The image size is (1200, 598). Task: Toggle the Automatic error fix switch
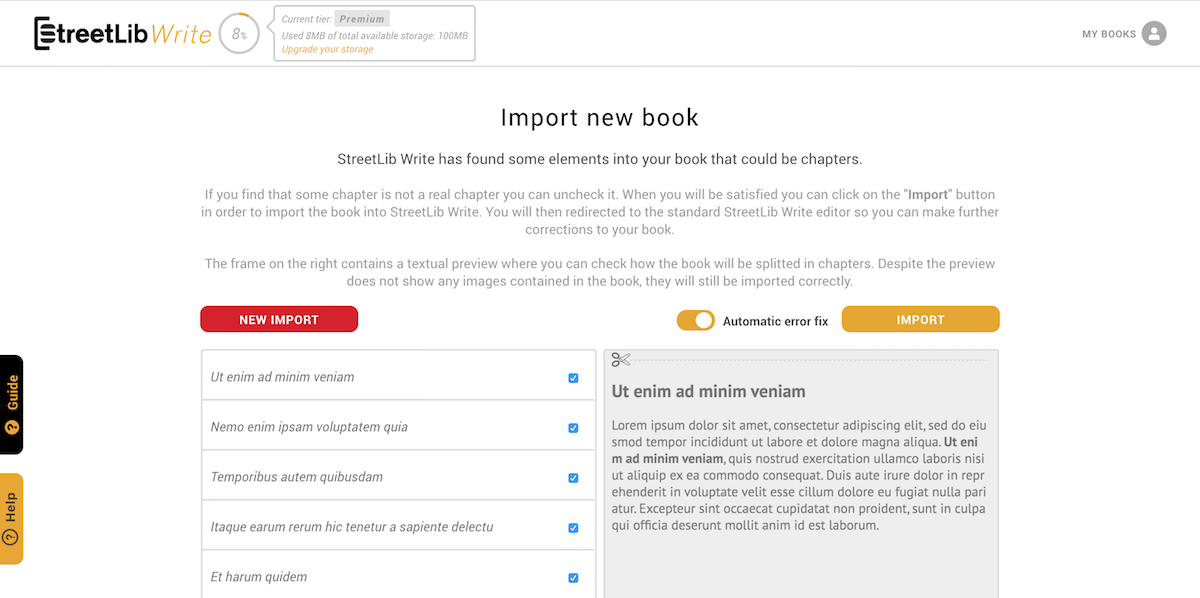coord(696,319)
